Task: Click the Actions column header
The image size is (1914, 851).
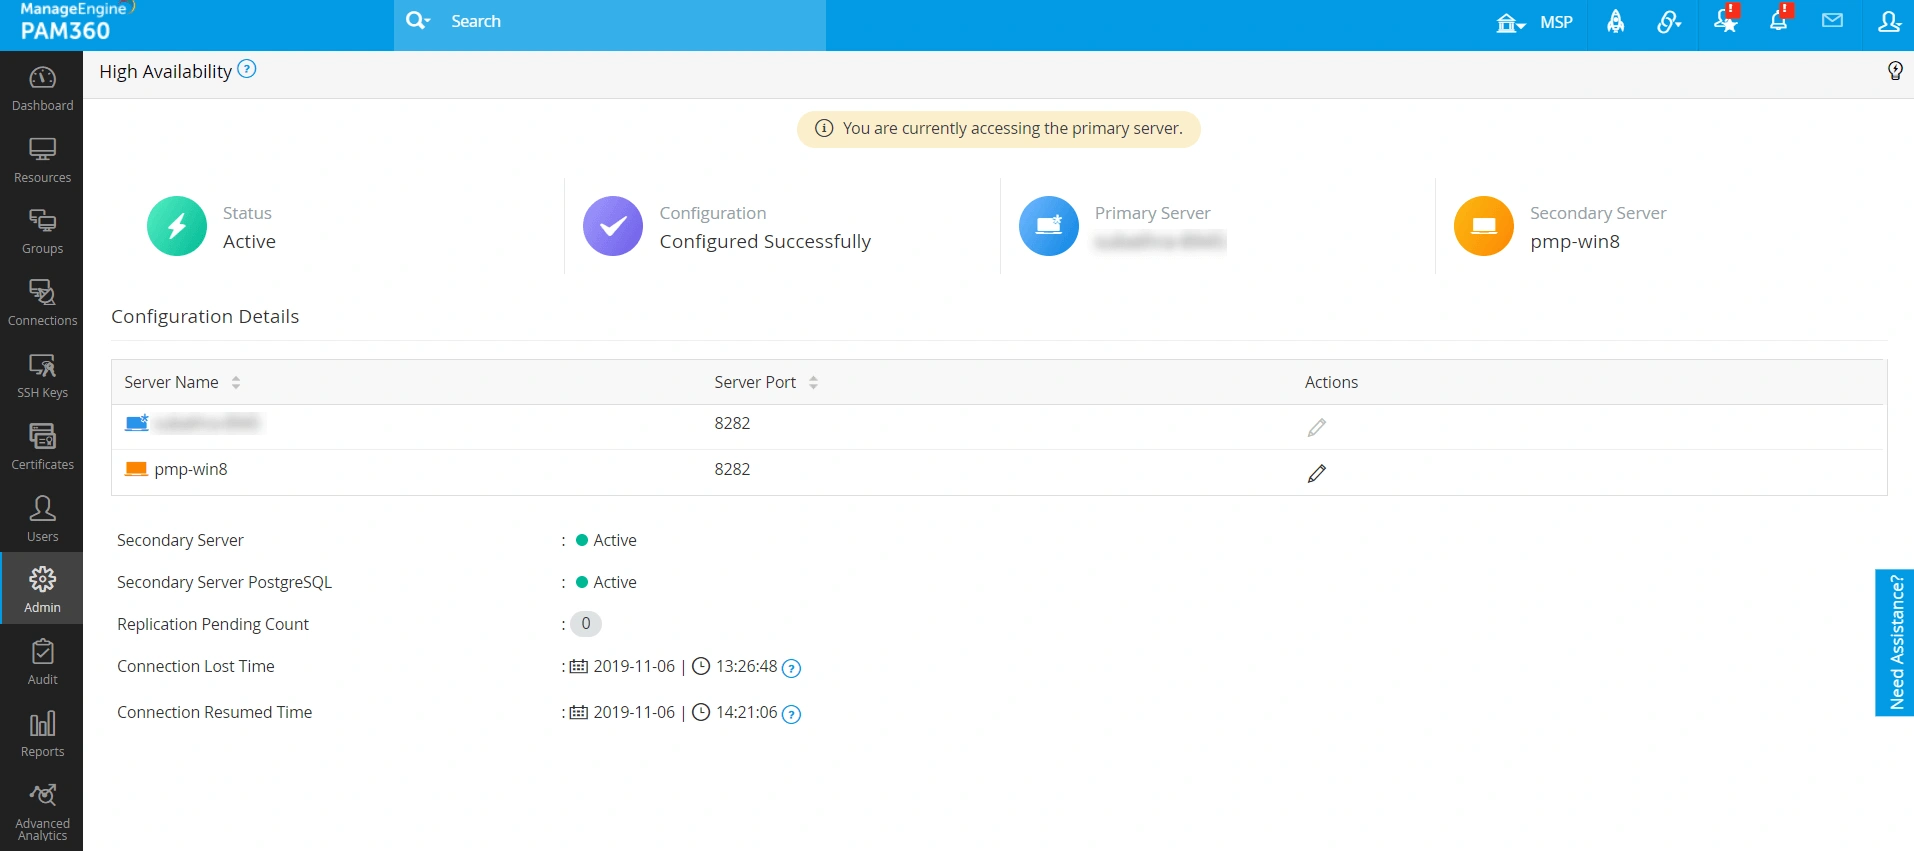Action: point(1331,382)
